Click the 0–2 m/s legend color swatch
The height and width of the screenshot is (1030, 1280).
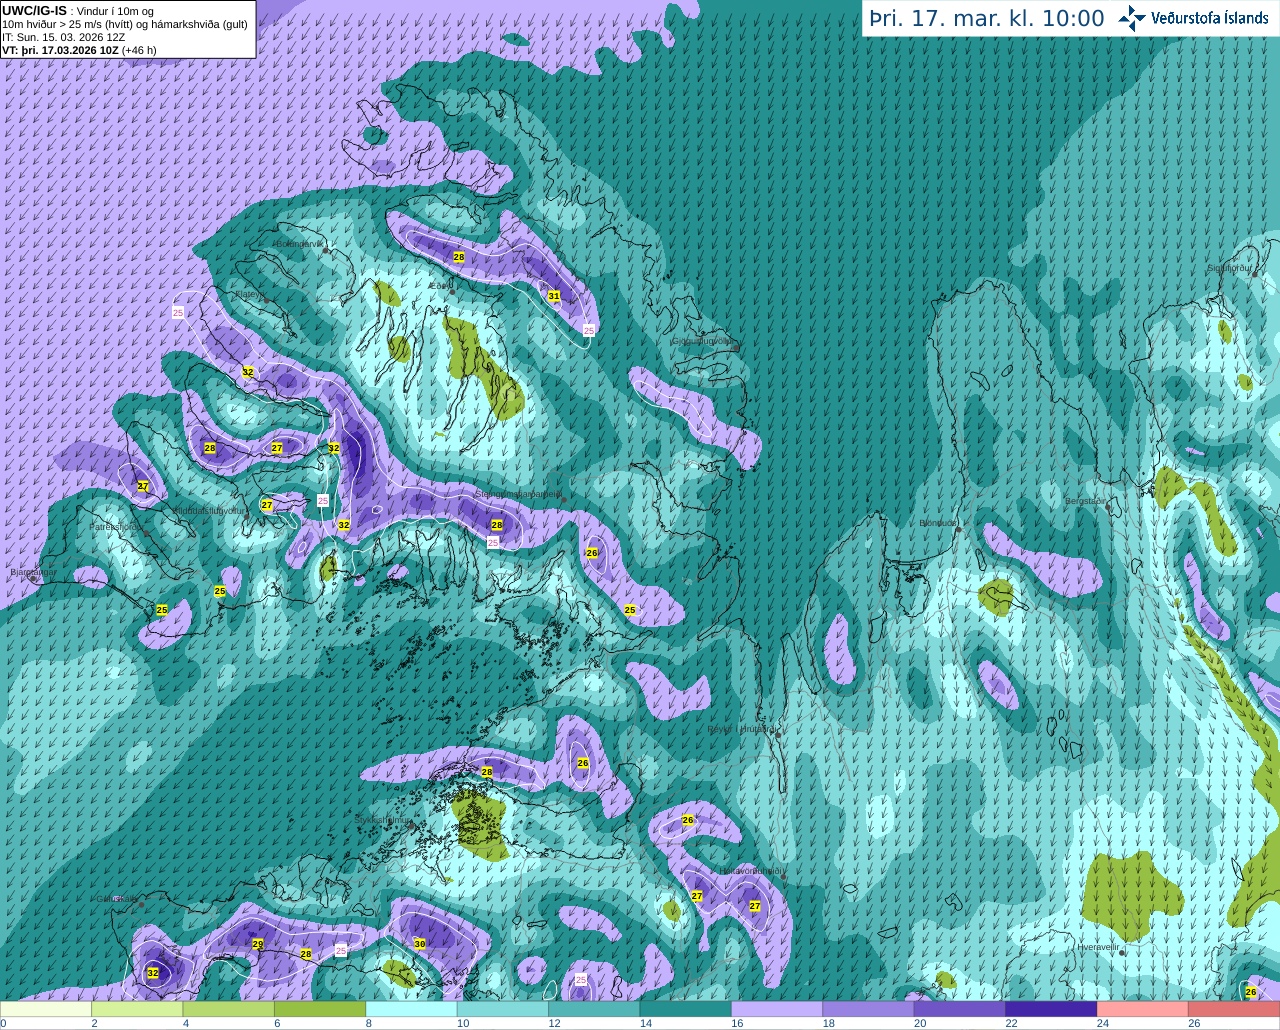(46, 1009)
